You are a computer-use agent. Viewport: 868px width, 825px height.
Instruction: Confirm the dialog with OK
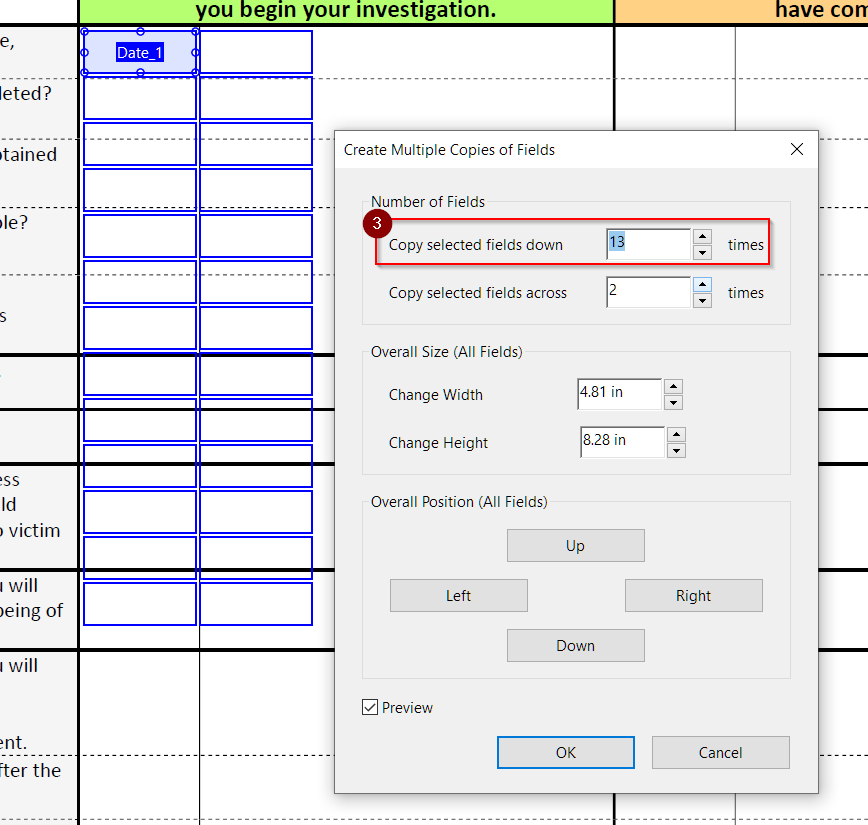tap(565, 753)
